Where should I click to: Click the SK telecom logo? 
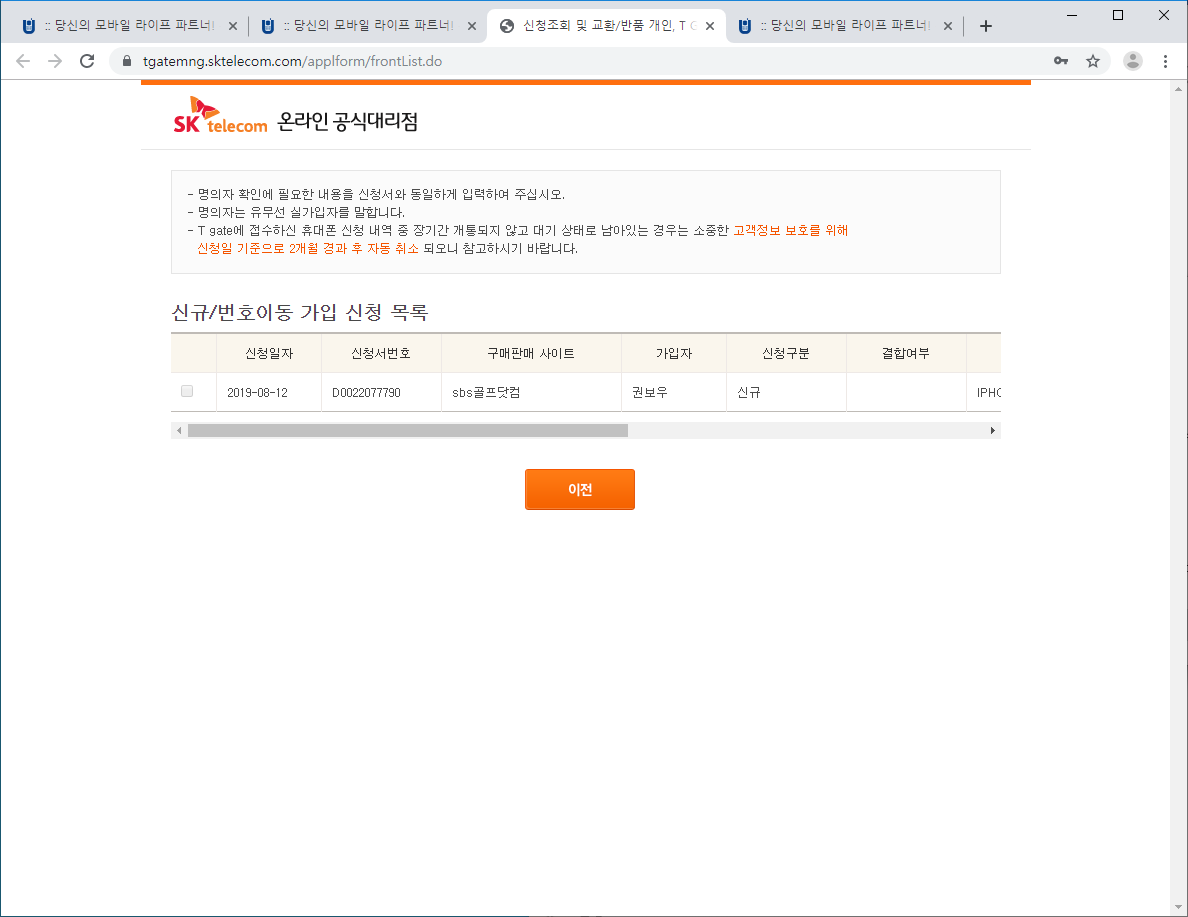click(220, 117)
